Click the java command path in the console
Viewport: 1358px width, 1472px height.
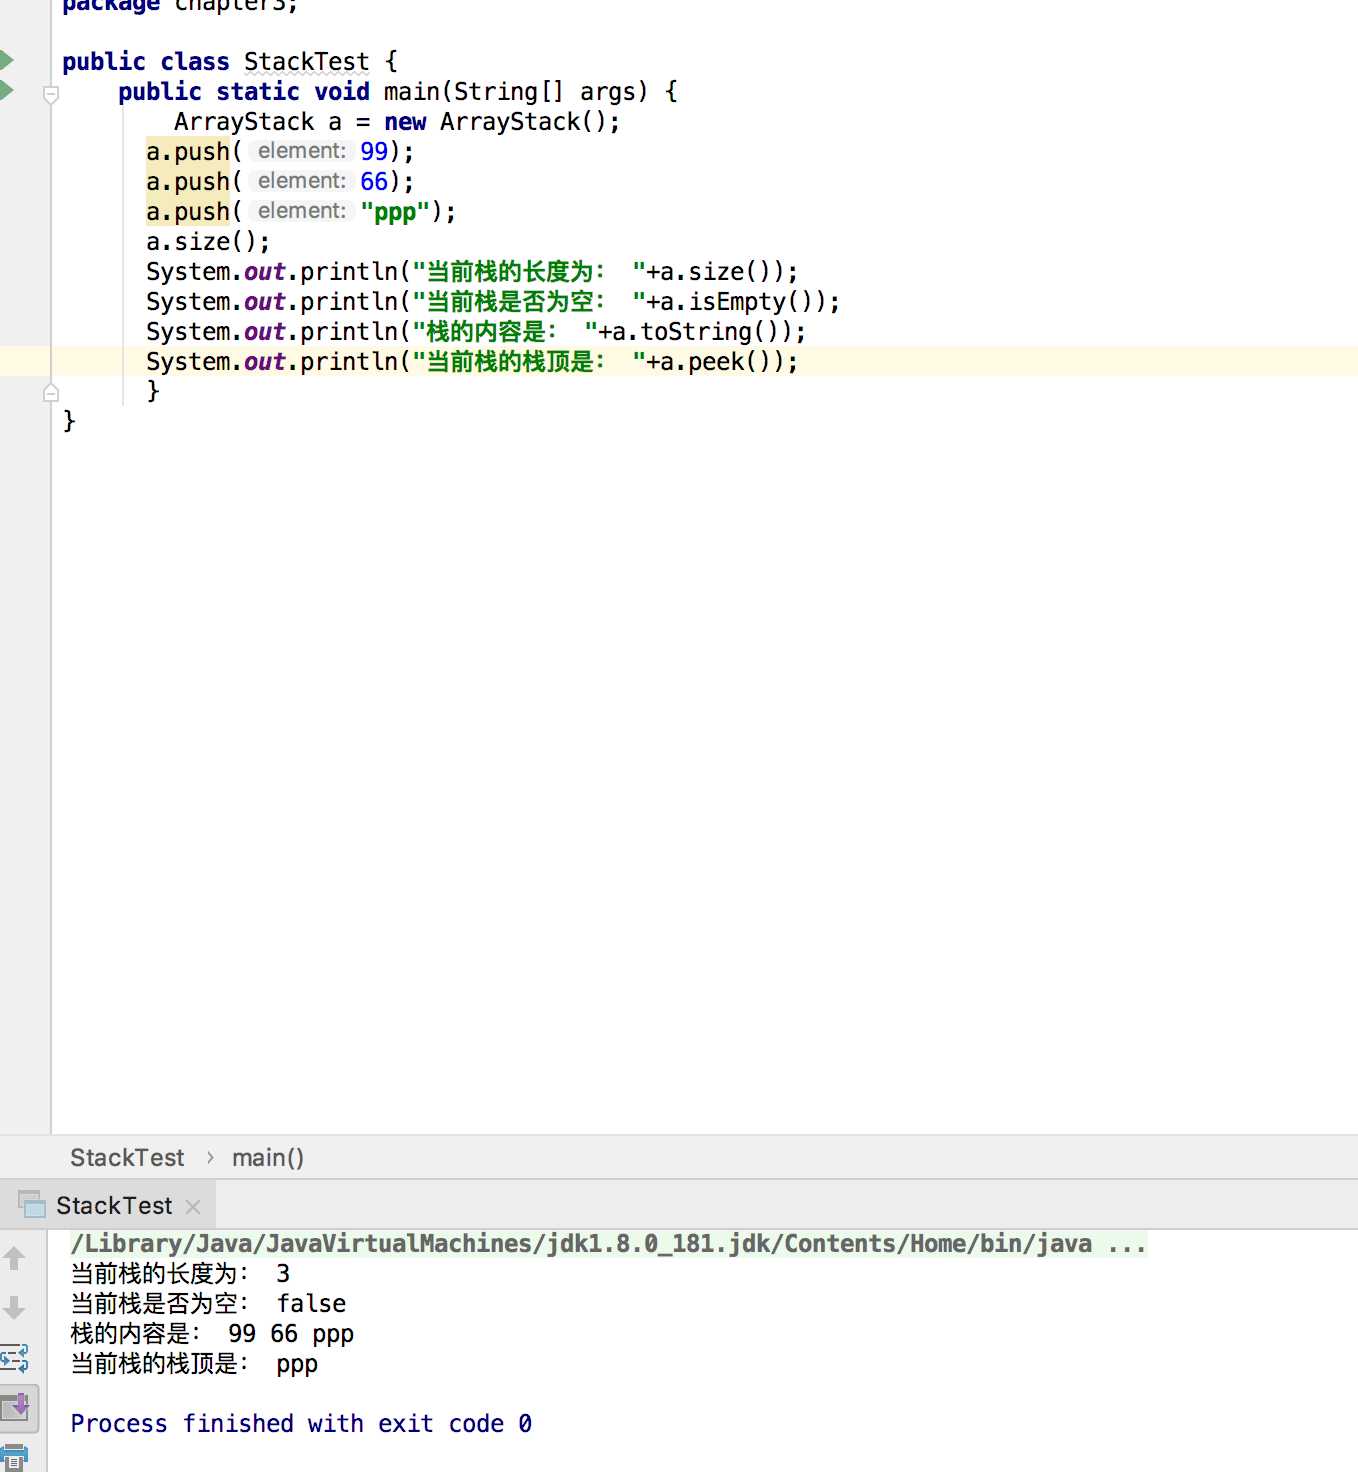pos(608,1244)
